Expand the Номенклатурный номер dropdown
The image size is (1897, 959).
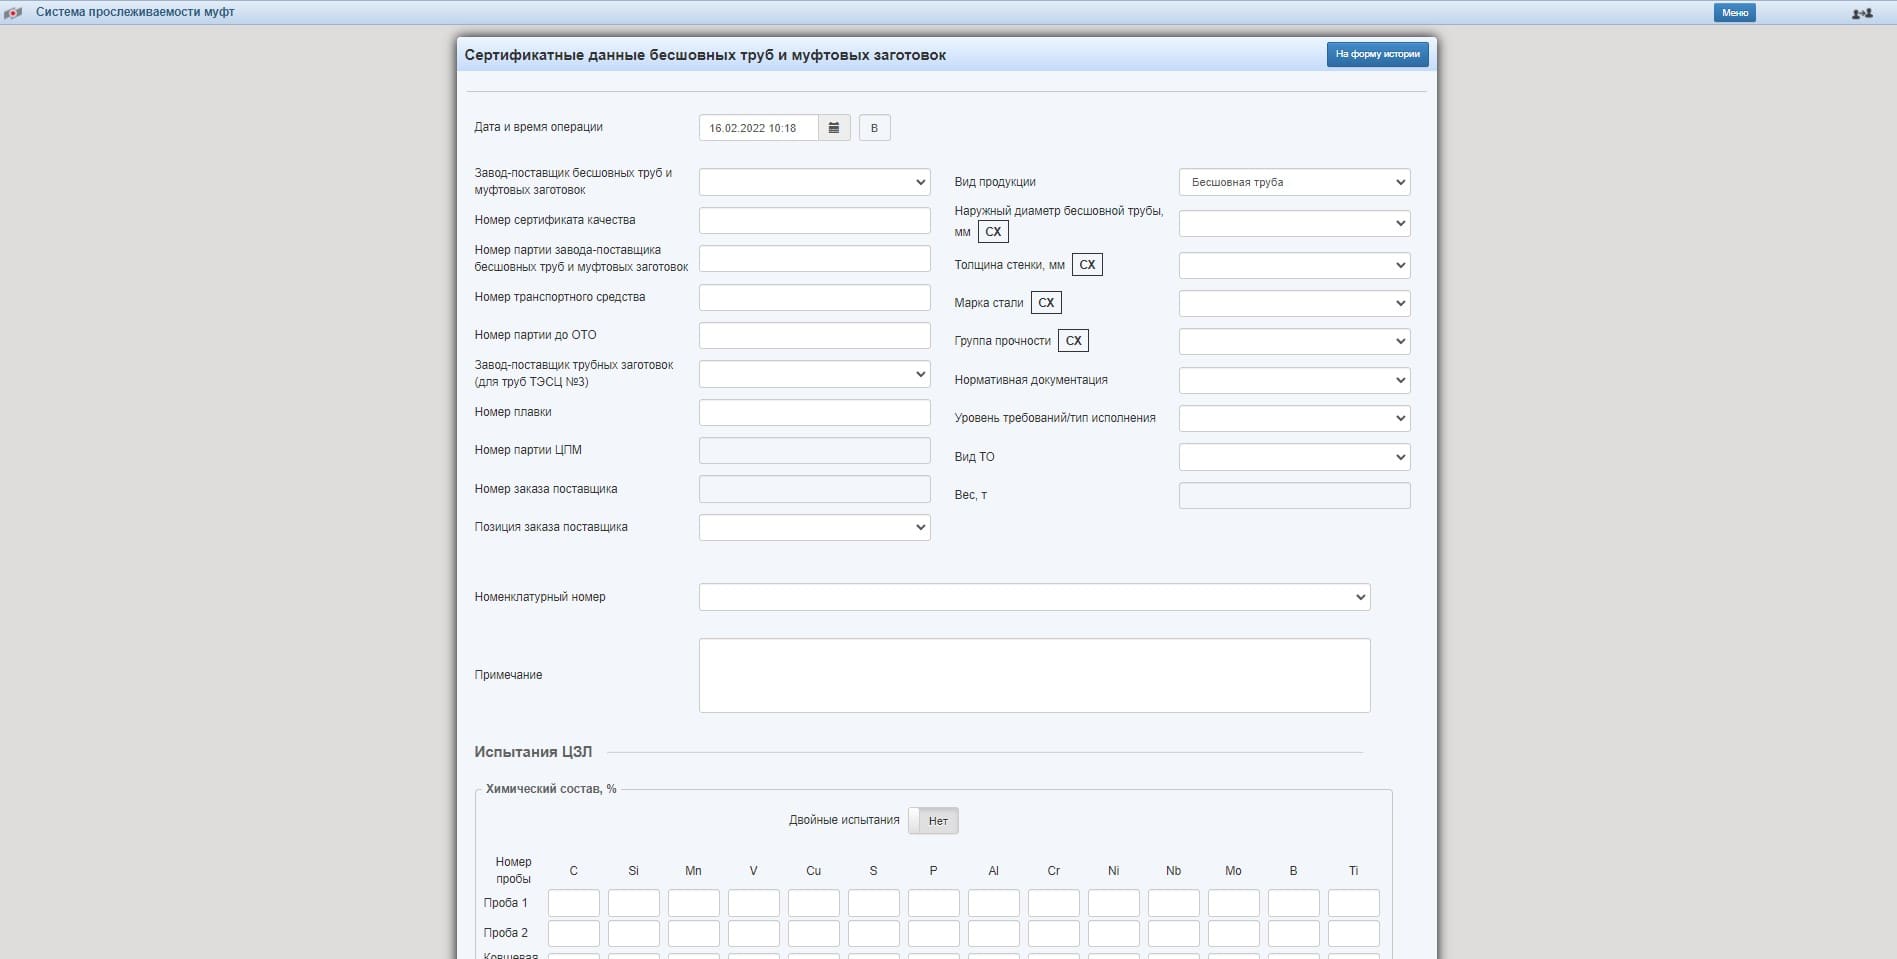(1034, 597)
